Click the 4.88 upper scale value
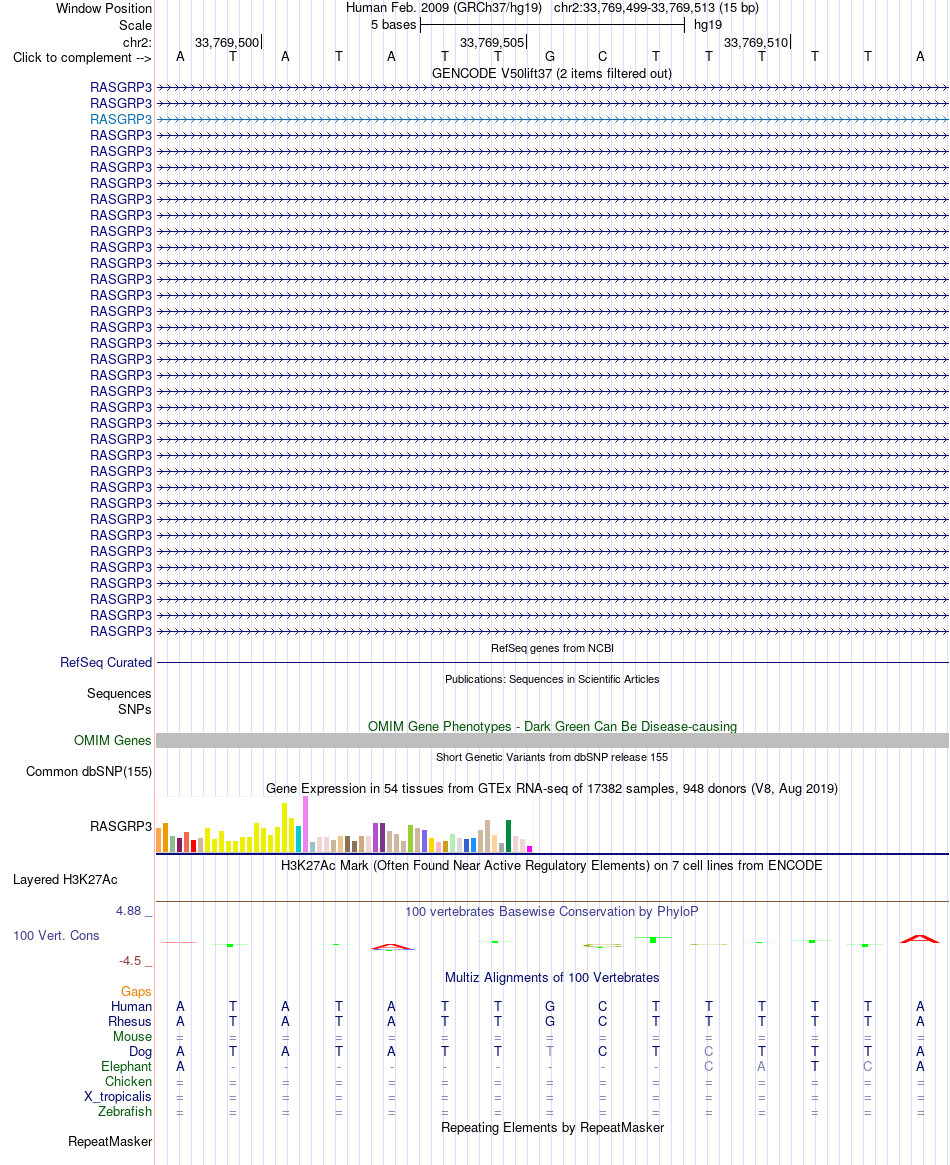This screenshot has height=1165, width=950. [x=128, y=912]
